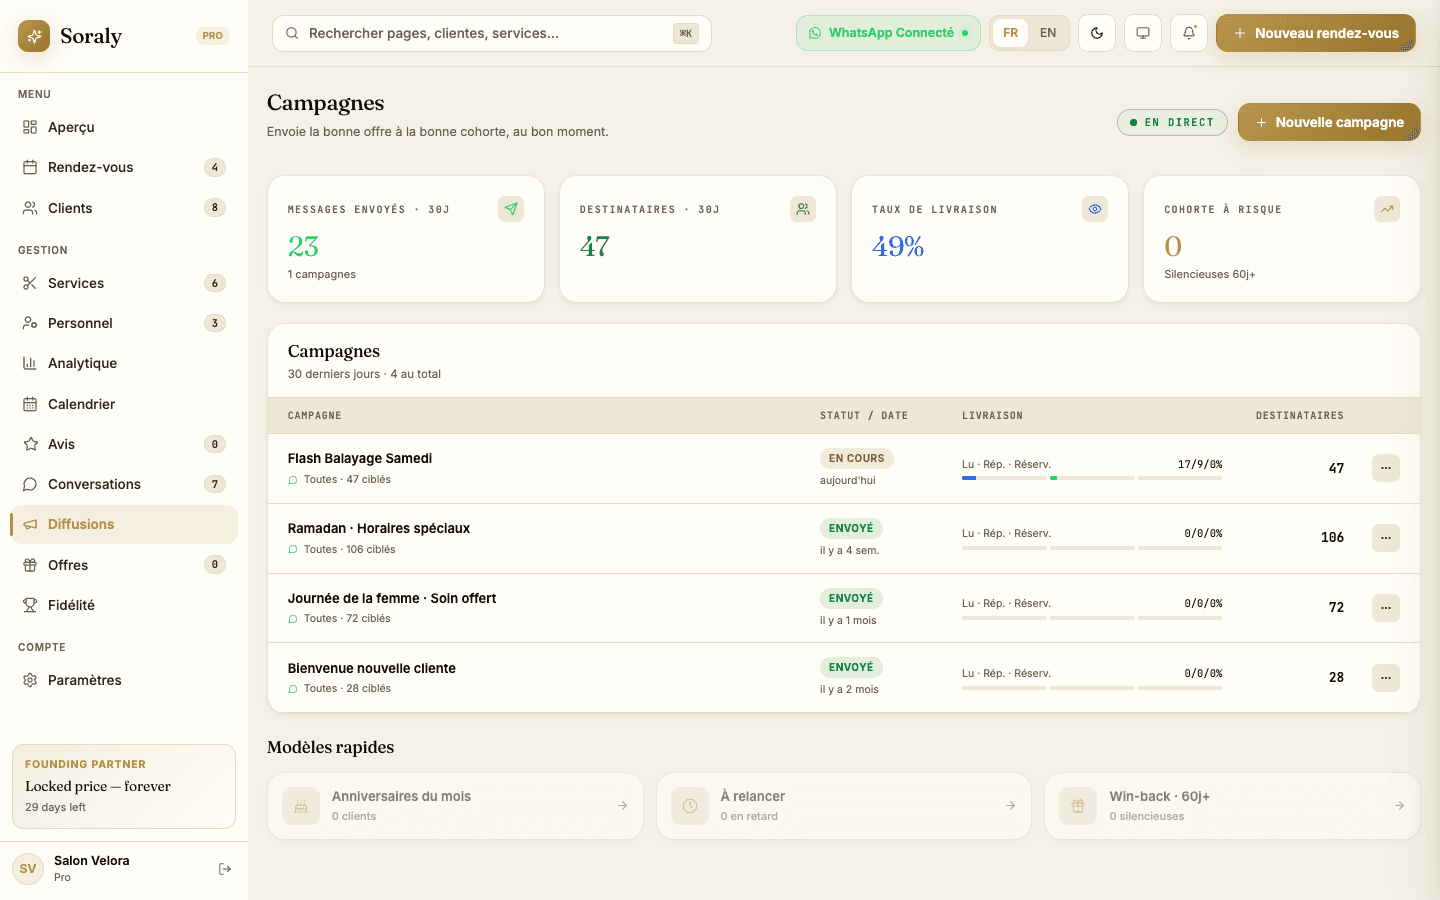This screenshot has height=900, width=1440.
Task: Switch language to EN
Action: coord(1048,33)
